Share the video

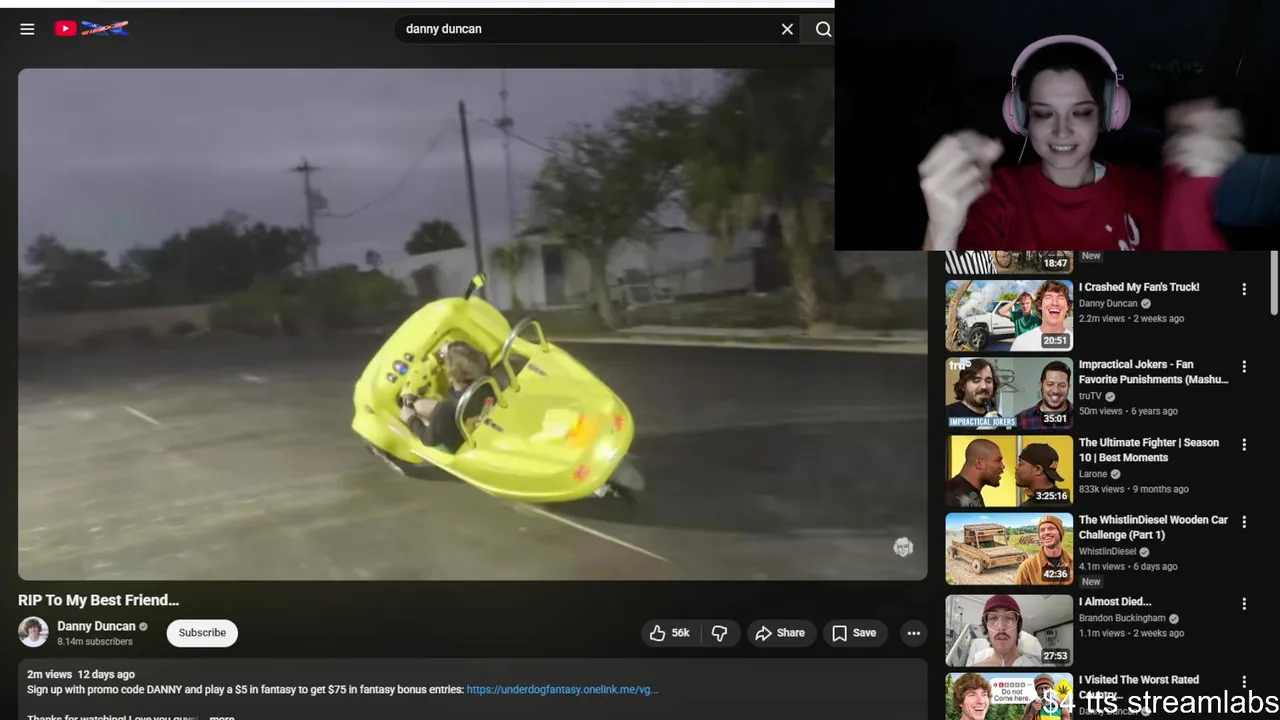(780, 633)
